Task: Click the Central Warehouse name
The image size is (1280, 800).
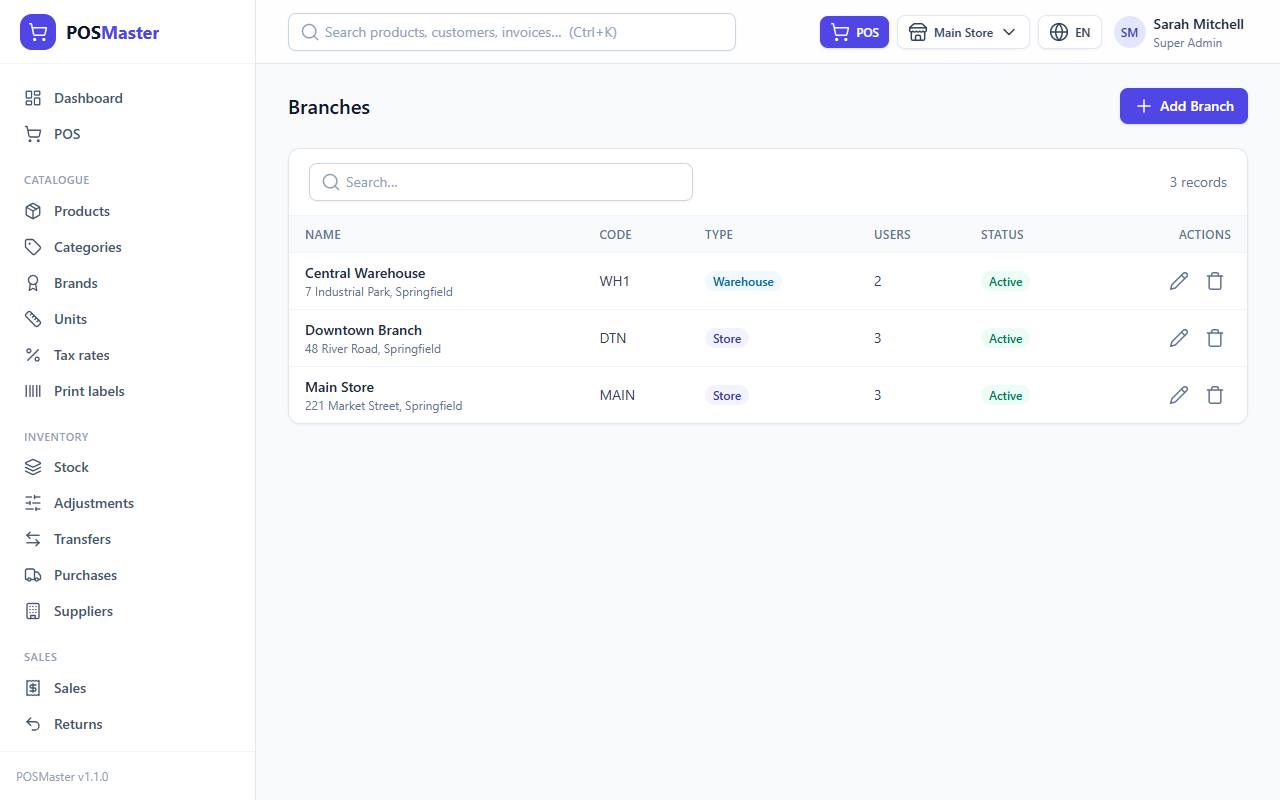Action: (365, 273)
